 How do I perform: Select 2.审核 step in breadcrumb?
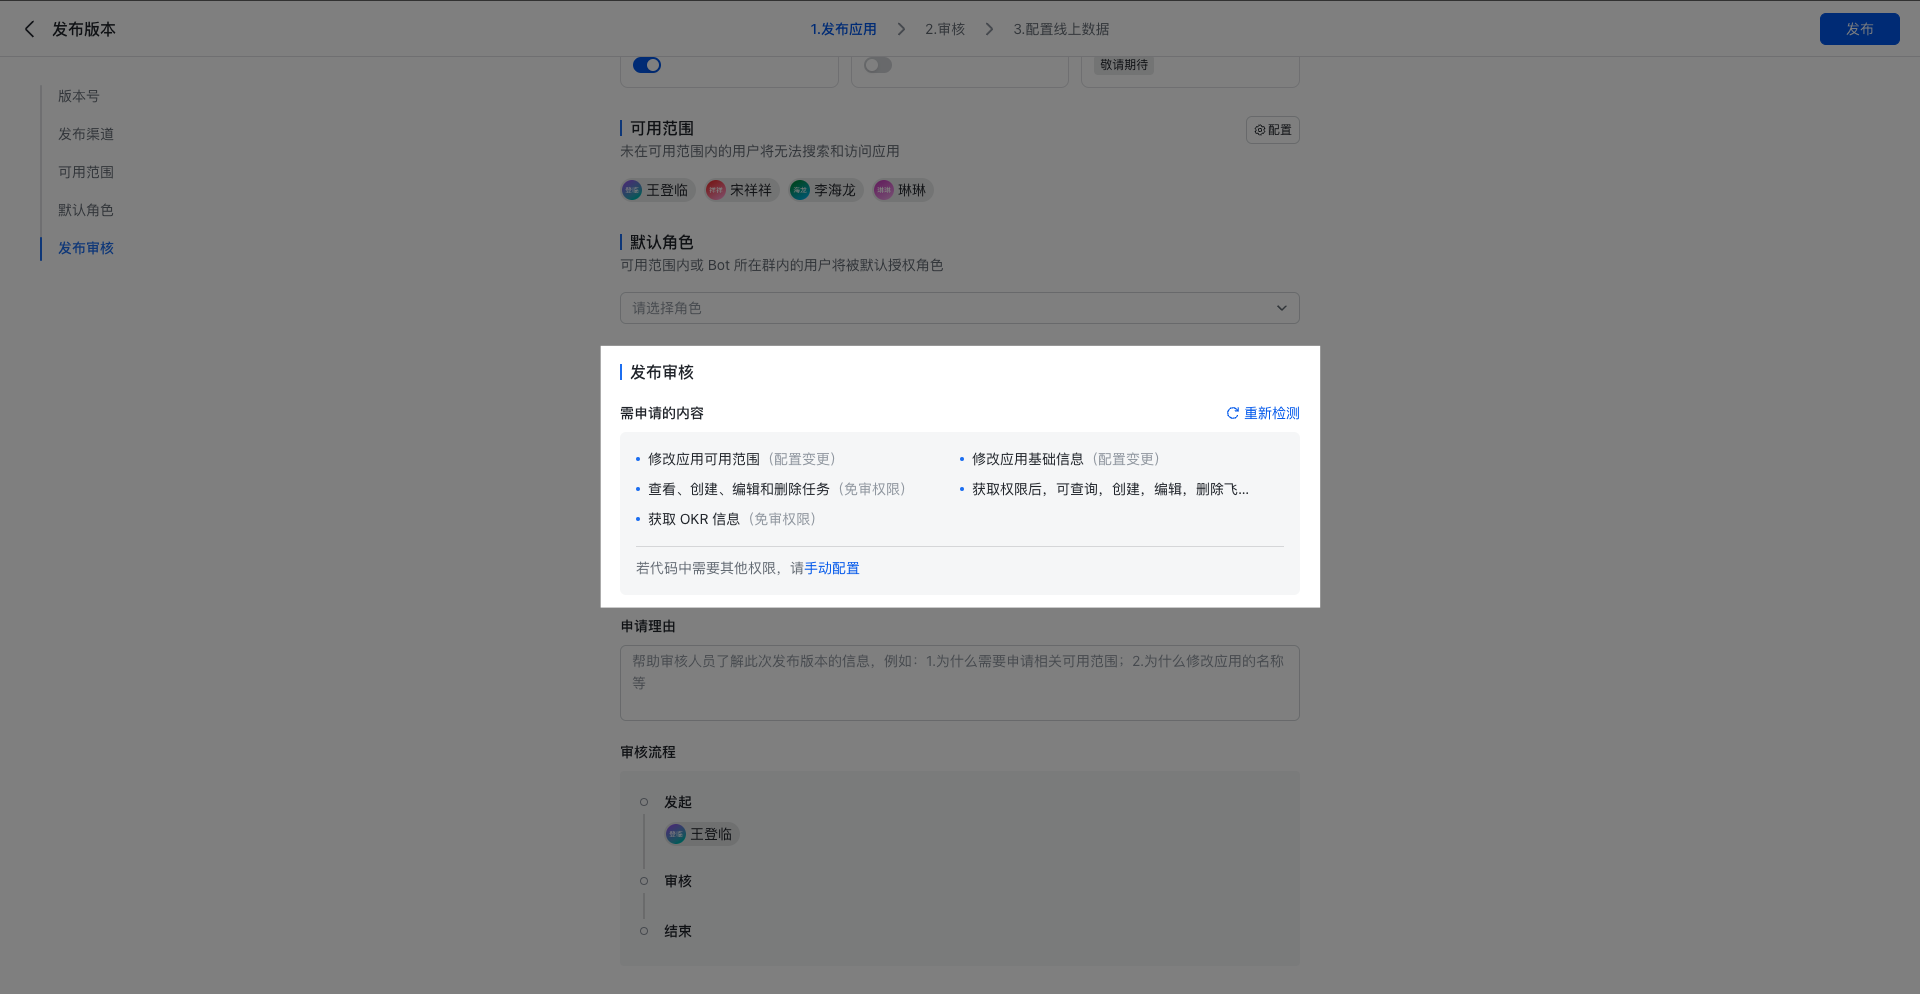tap(944, 29)
